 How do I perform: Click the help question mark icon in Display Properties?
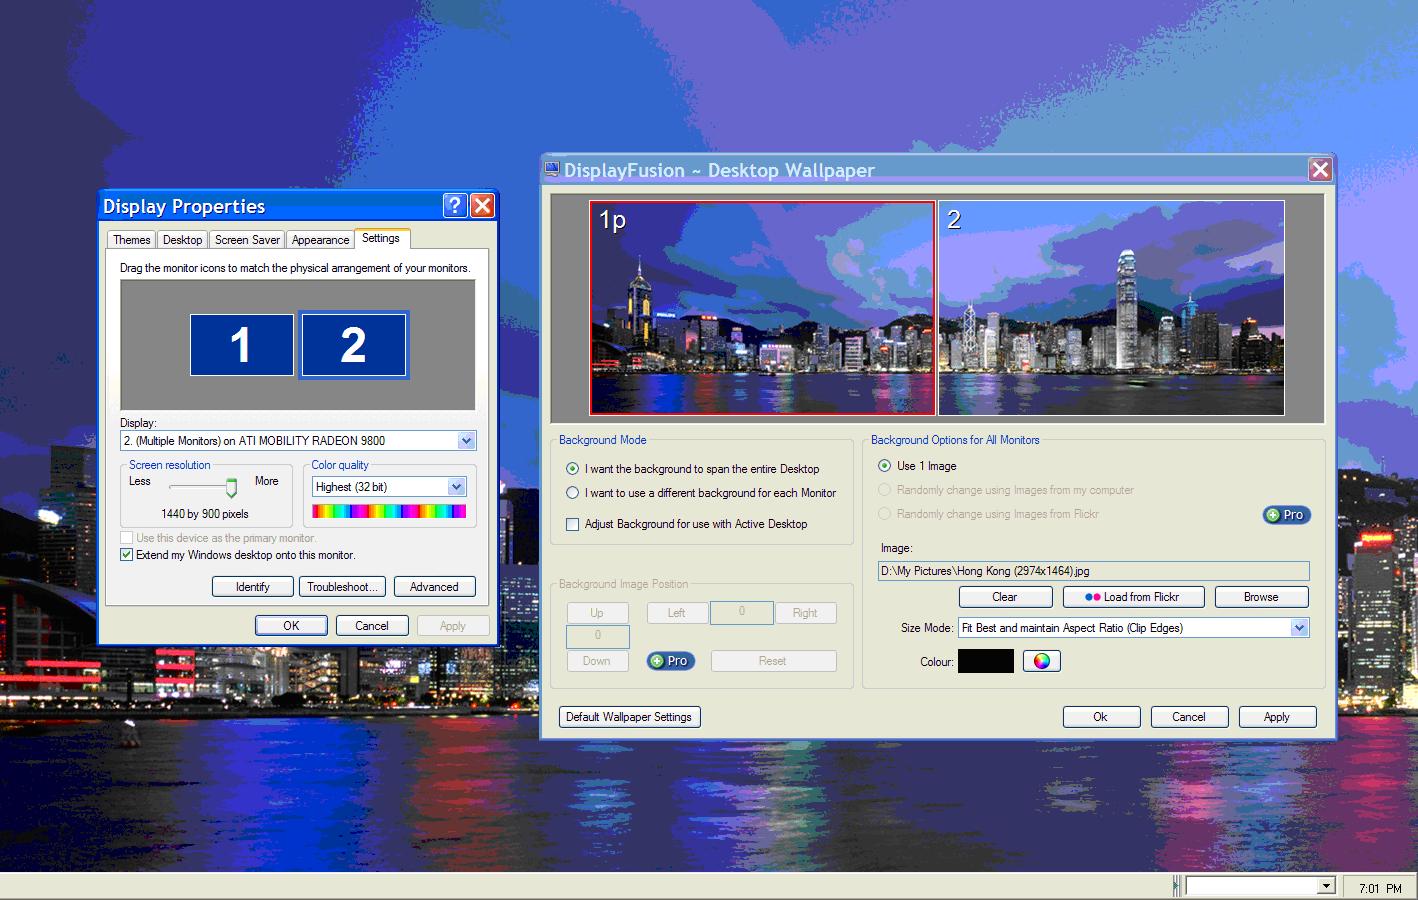click(455, 206)
